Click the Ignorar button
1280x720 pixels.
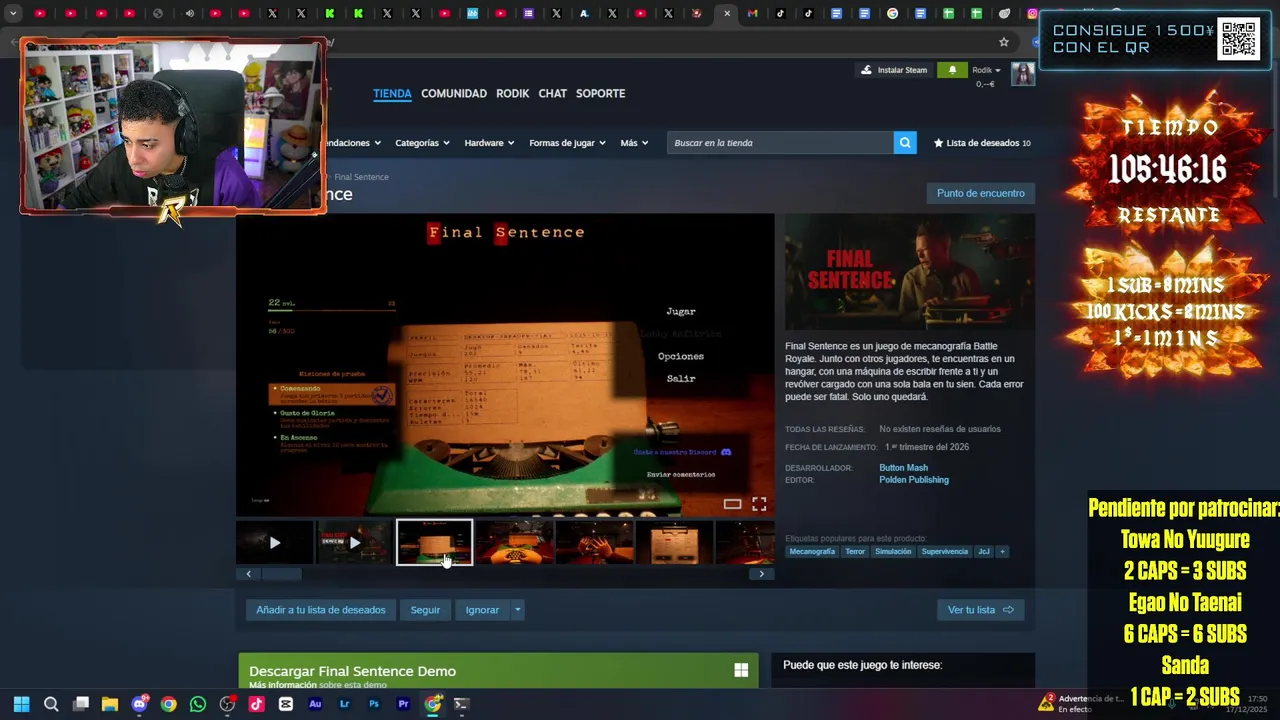click(482, 610)
